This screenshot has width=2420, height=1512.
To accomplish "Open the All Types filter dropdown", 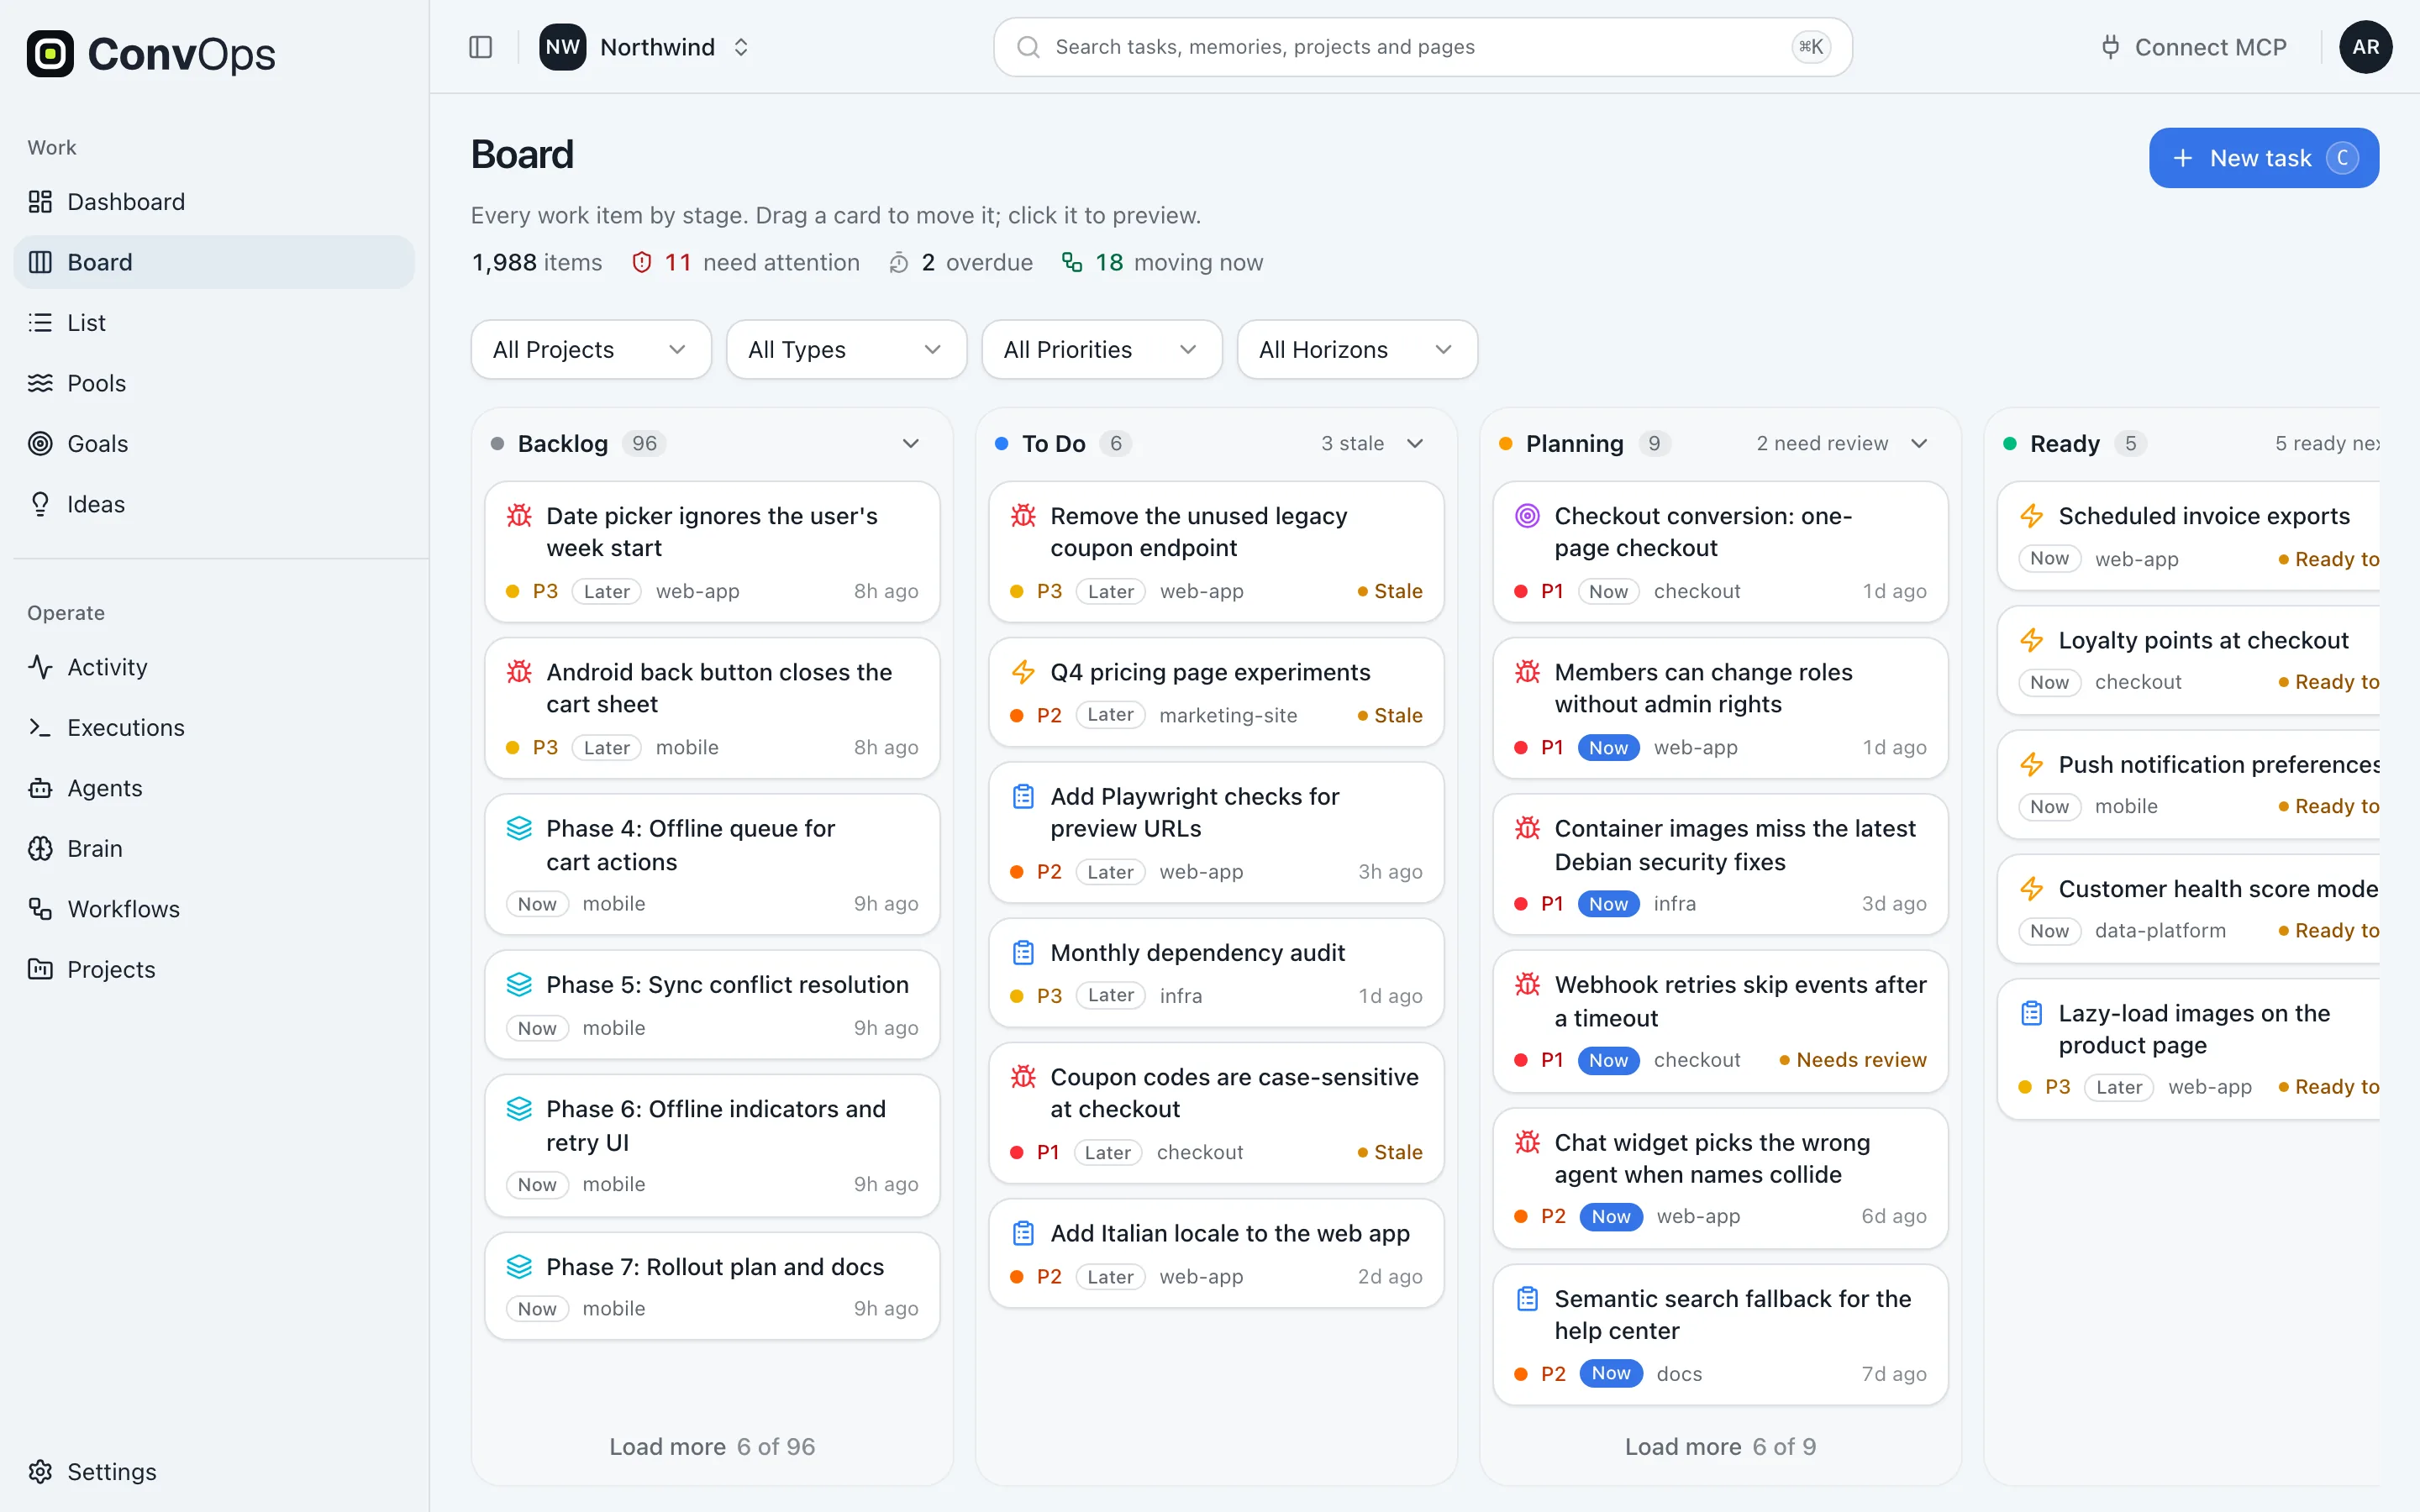I will tap(846, 349).
